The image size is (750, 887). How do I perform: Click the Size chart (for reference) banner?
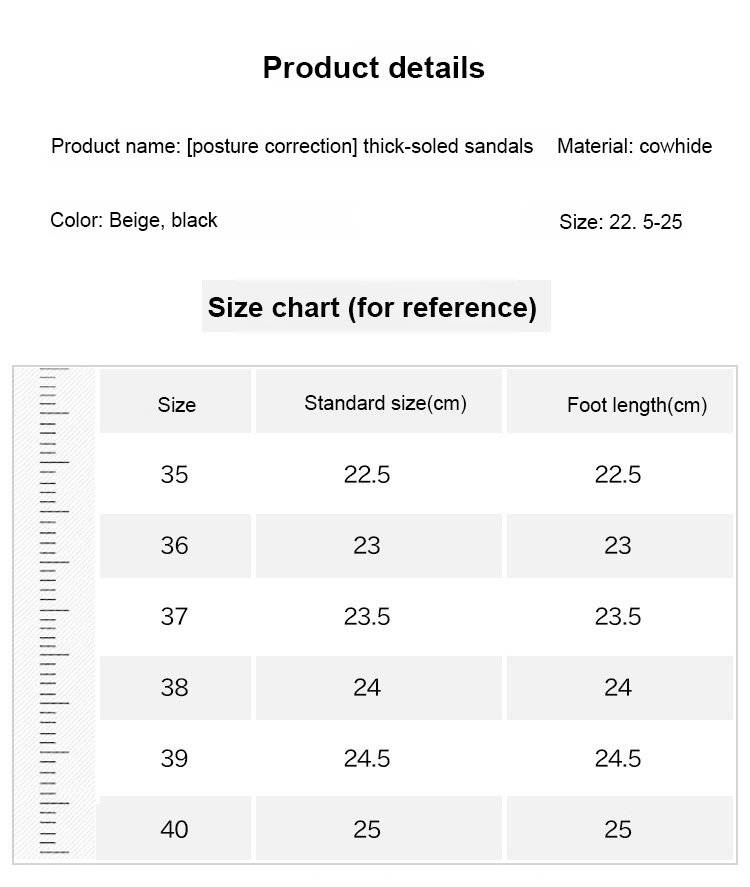[376, 306]
